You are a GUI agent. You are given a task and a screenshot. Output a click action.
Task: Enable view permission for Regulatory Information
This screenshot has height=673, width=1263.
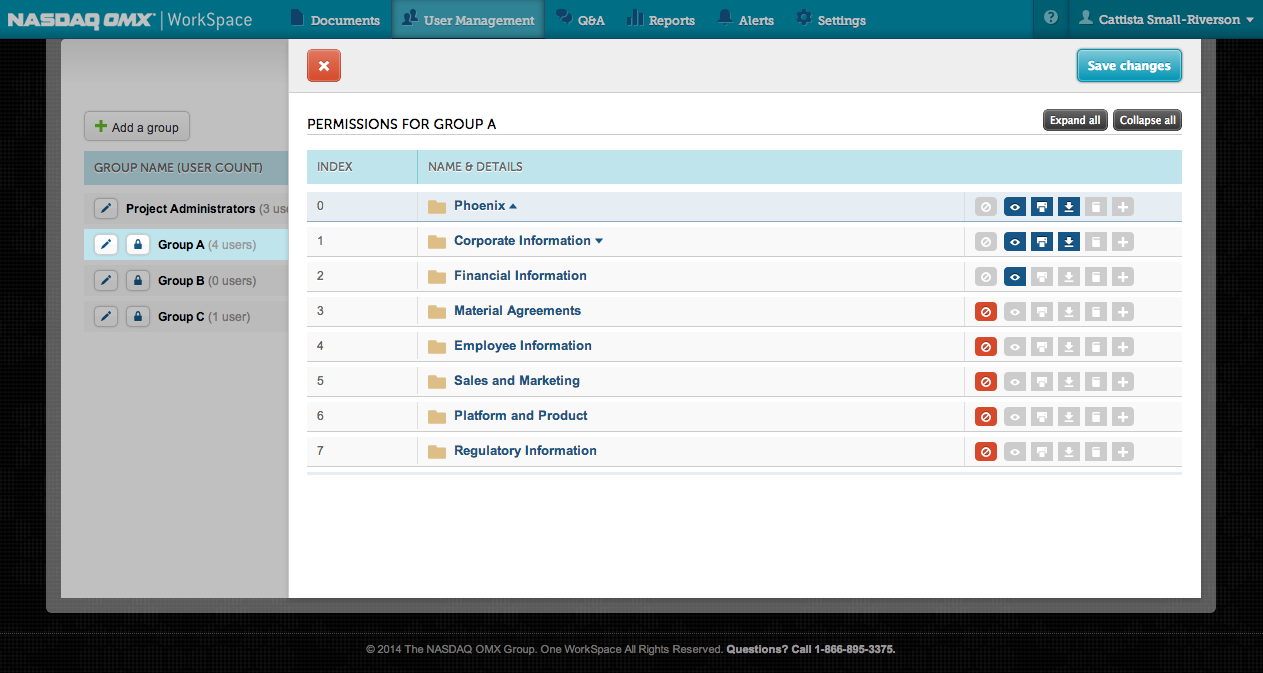(x=1015, y=452)
